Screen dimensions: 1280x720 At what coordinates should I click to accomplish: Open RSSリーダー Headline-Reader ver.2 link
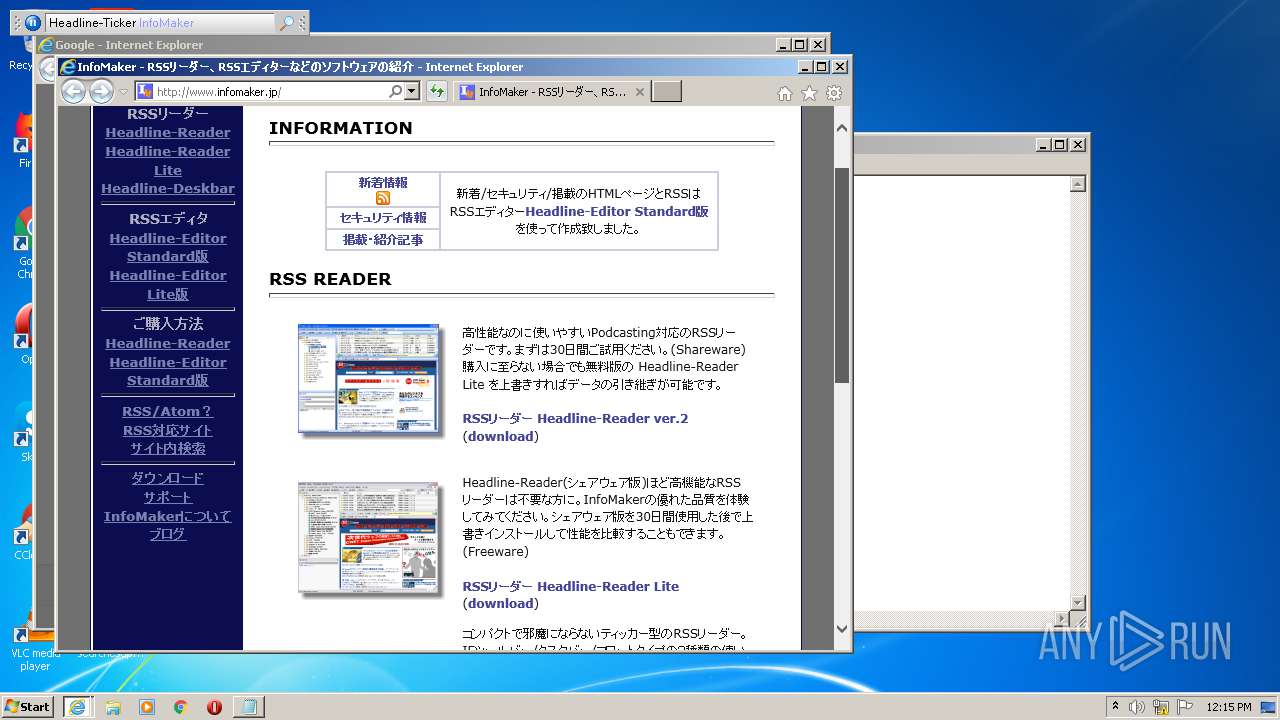tap(575, 418)
